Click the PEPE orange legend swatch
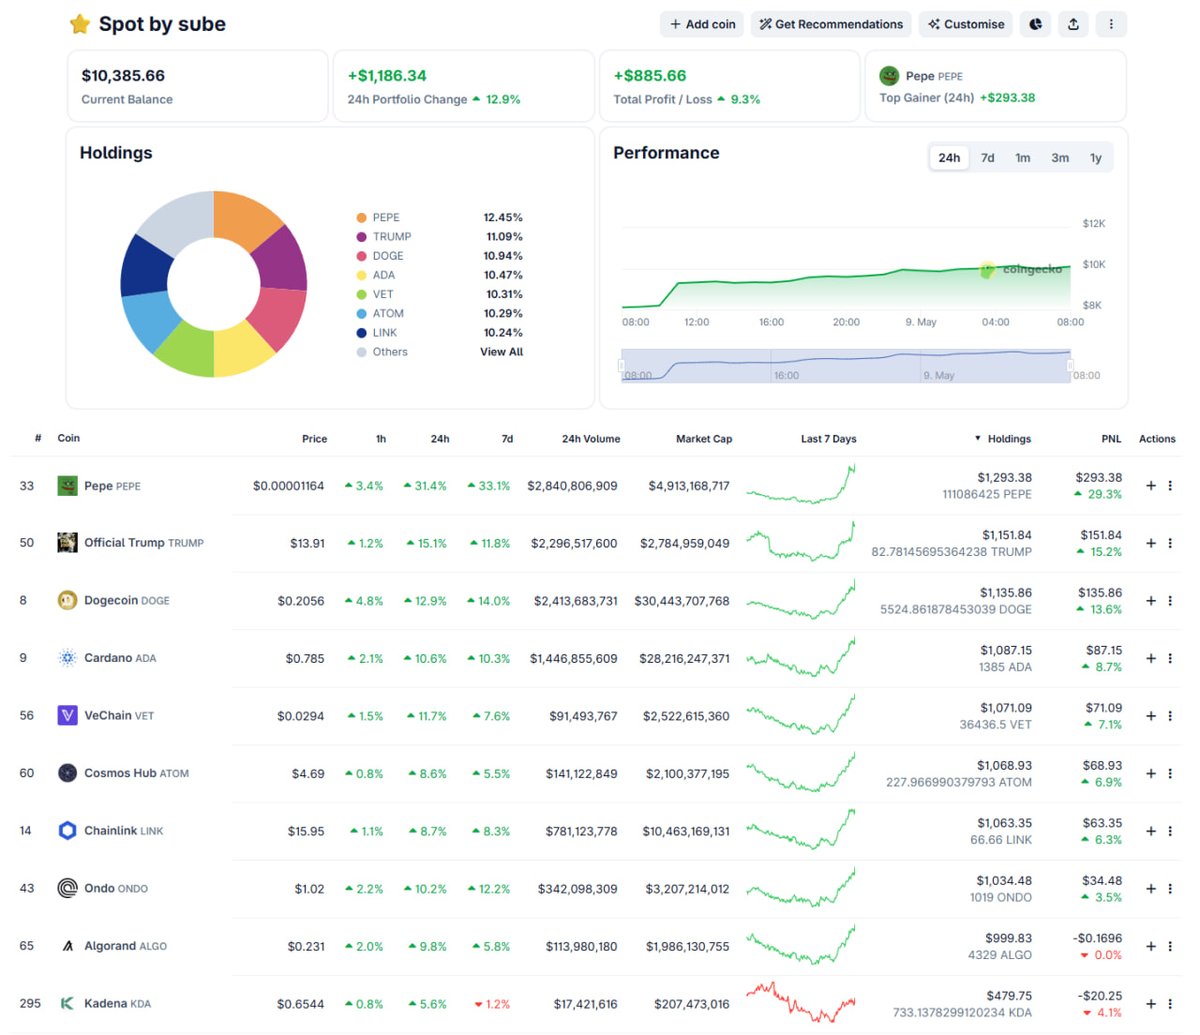1200x1035 pixels. click(x=361, y=218)
